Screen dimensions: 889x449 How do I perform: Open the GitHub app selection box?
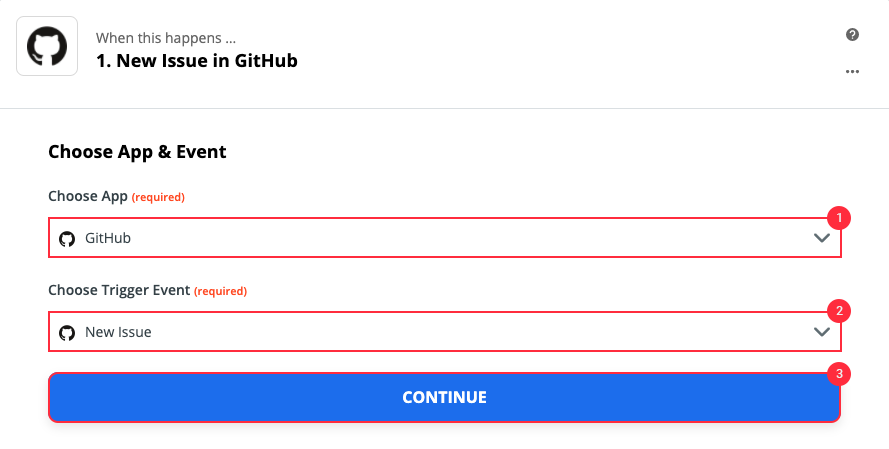(444, 238)
